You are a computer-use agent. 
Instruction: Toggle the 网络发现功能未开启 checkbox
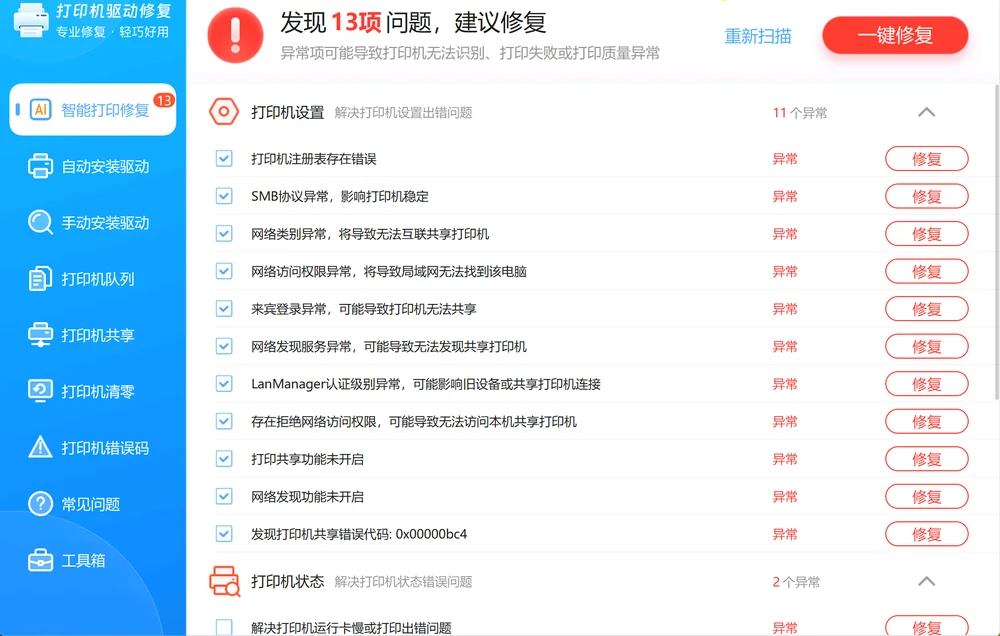tap(224, 496)
